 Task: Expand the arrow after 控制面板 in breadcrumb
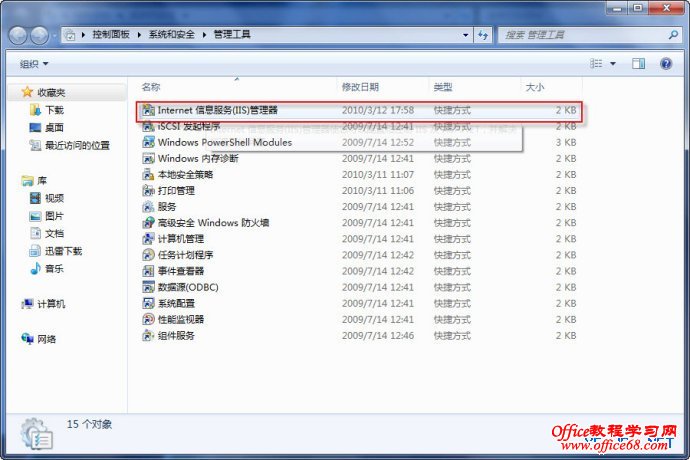tap(139, 35)
